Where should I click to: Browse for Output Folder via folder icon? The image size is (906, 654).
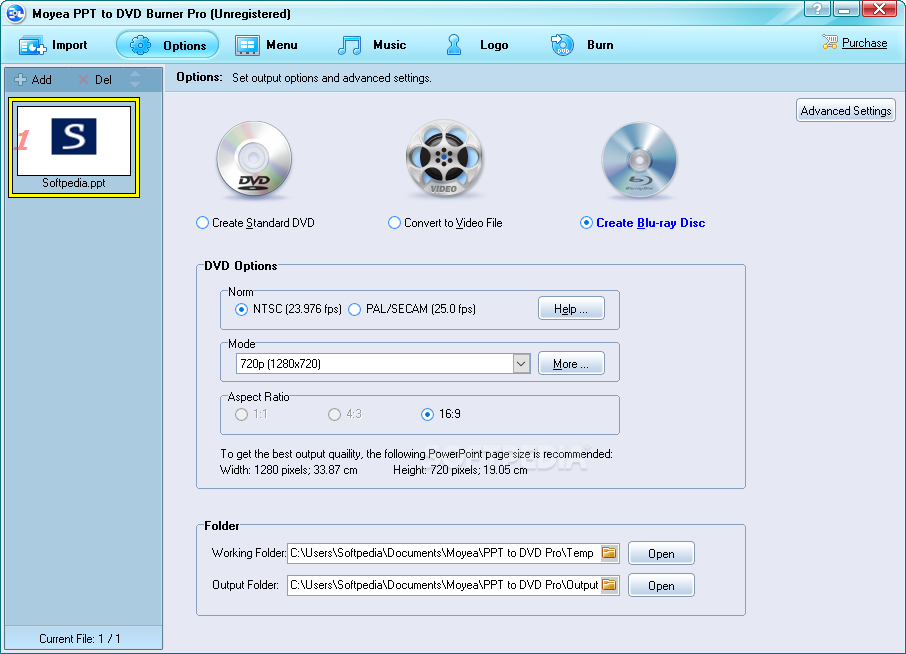[609, 585]
